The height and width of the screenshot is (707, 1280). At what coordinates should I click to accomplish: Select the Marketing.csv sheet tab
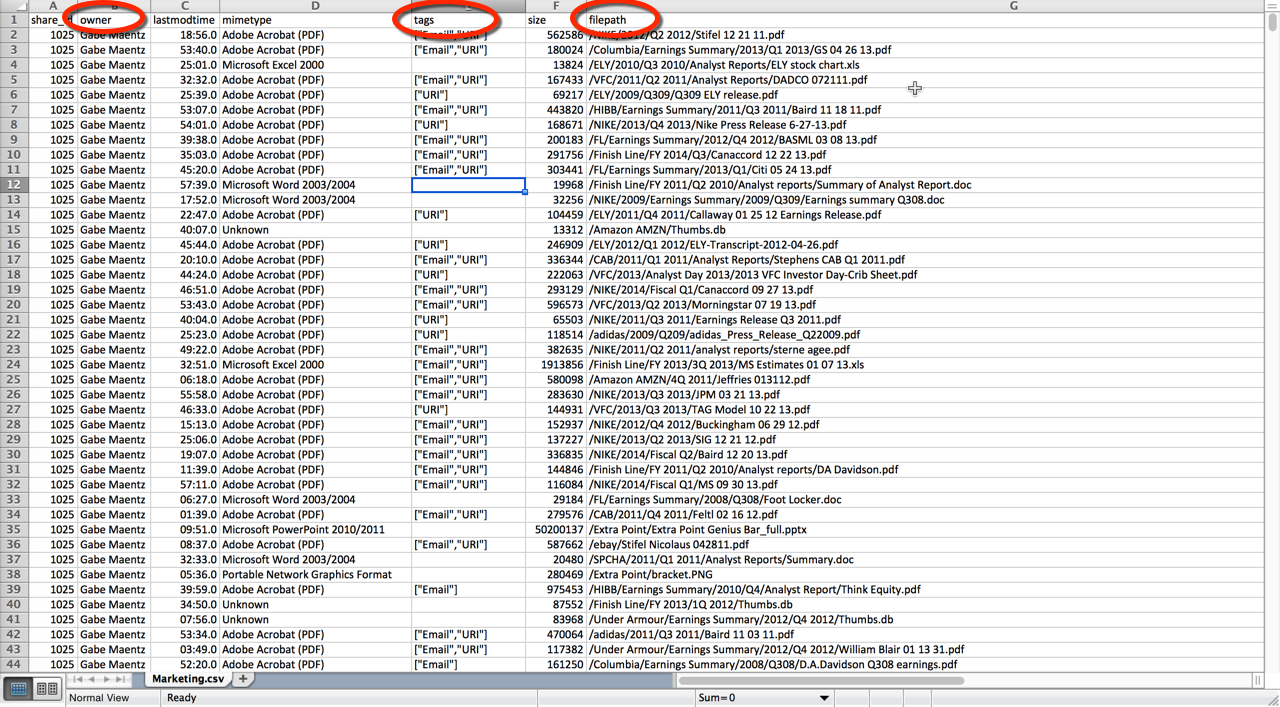pyautogui.click(x=188, y=679)
